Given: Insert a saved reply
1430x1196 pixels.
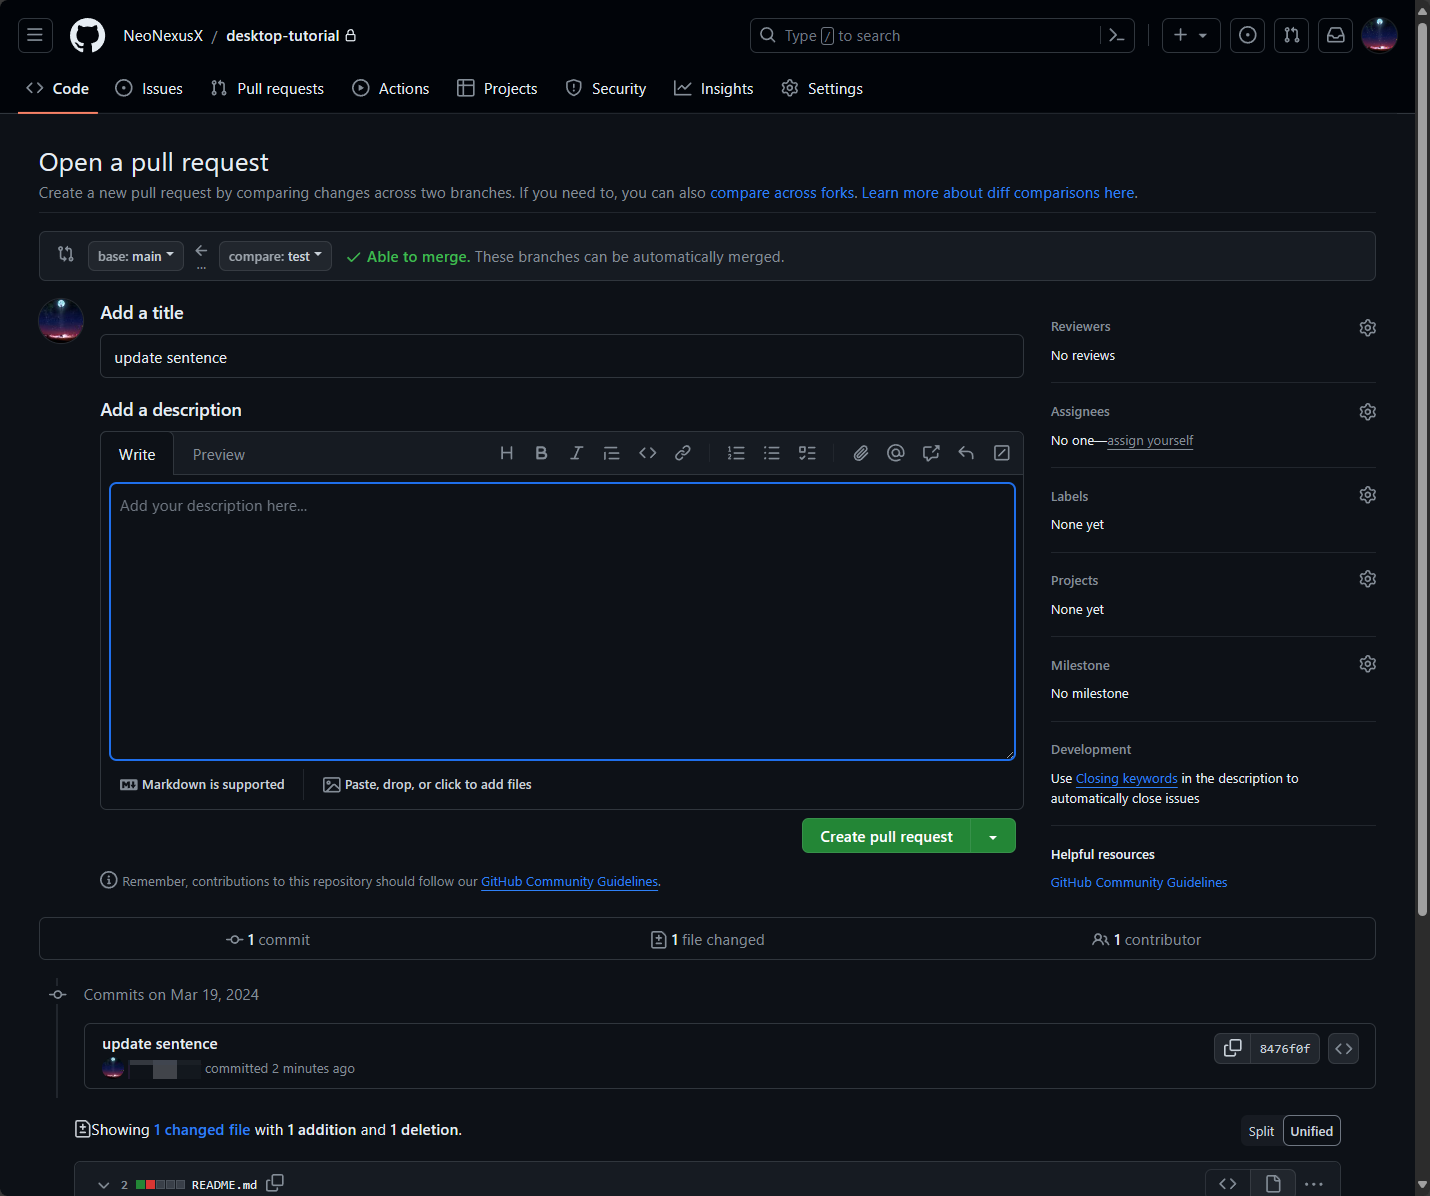Looking at the screenshot, I should pyautogui.click(x=966, y=453).
